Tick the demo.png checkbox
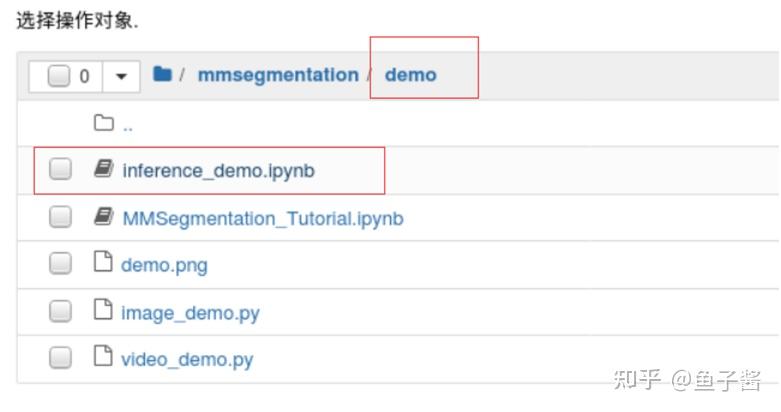The width and height of the screenshot is (781, 412). [60, 264]
